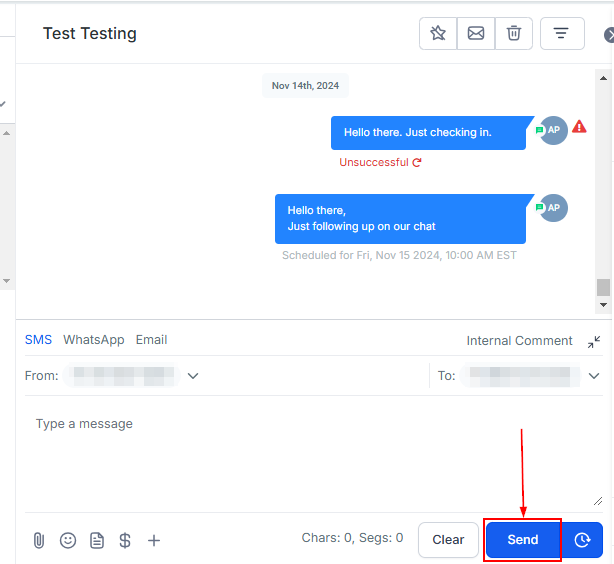The width and height of the screenshot is (614, 564).
Task: Click the conversation scrollbar up arrow
Action: [603, 78]
